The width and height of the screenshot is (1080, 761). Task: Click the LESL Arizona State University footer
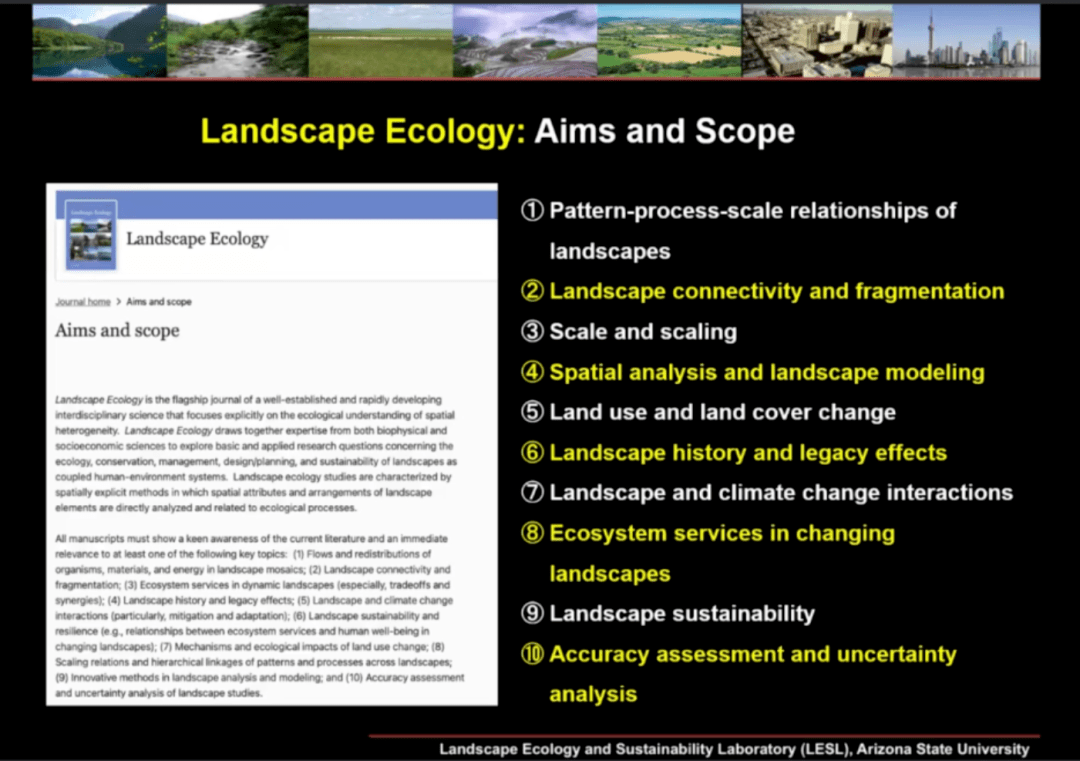tap(734, 749)
